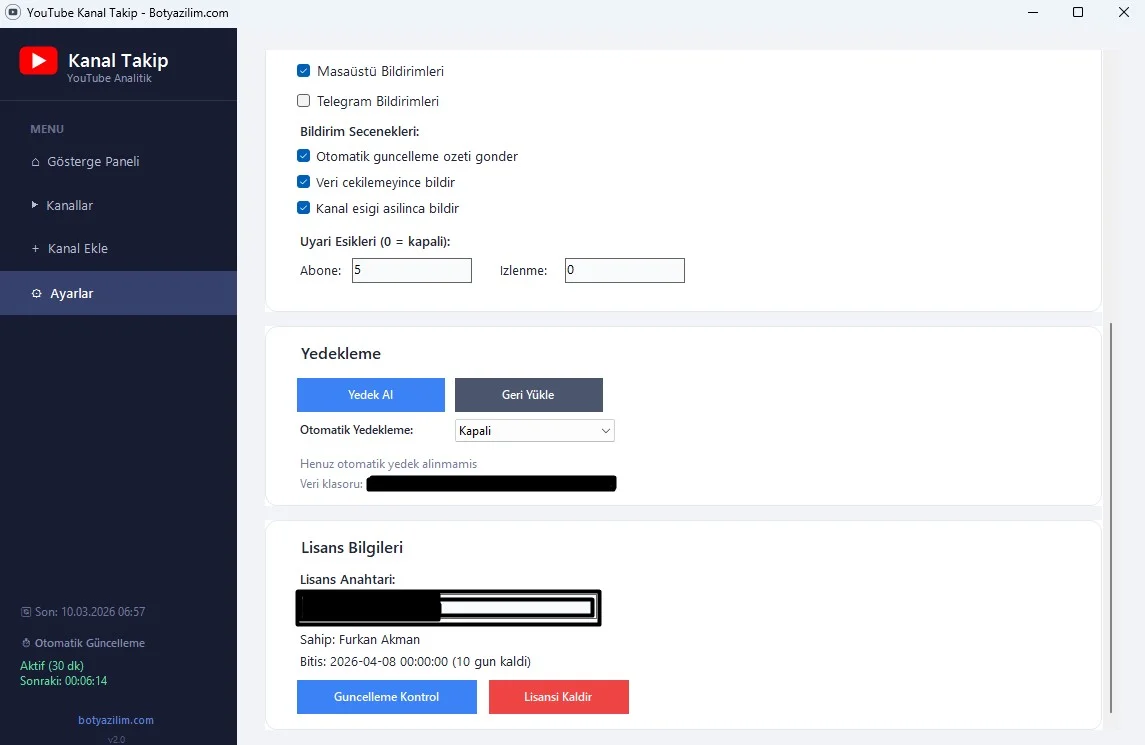Click the 'YouTube Analitik' subtitle text

(x=110, y=78)
